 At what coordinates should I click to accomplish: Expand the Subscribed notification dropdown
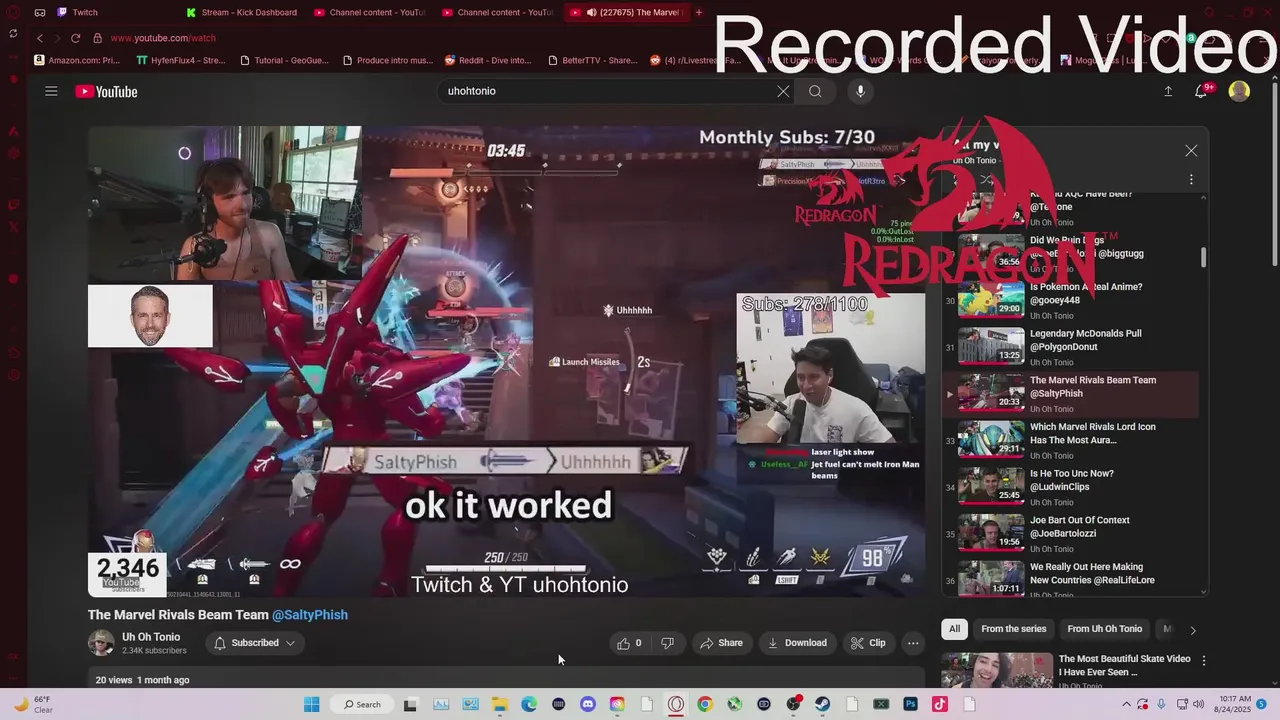point(255,643)
